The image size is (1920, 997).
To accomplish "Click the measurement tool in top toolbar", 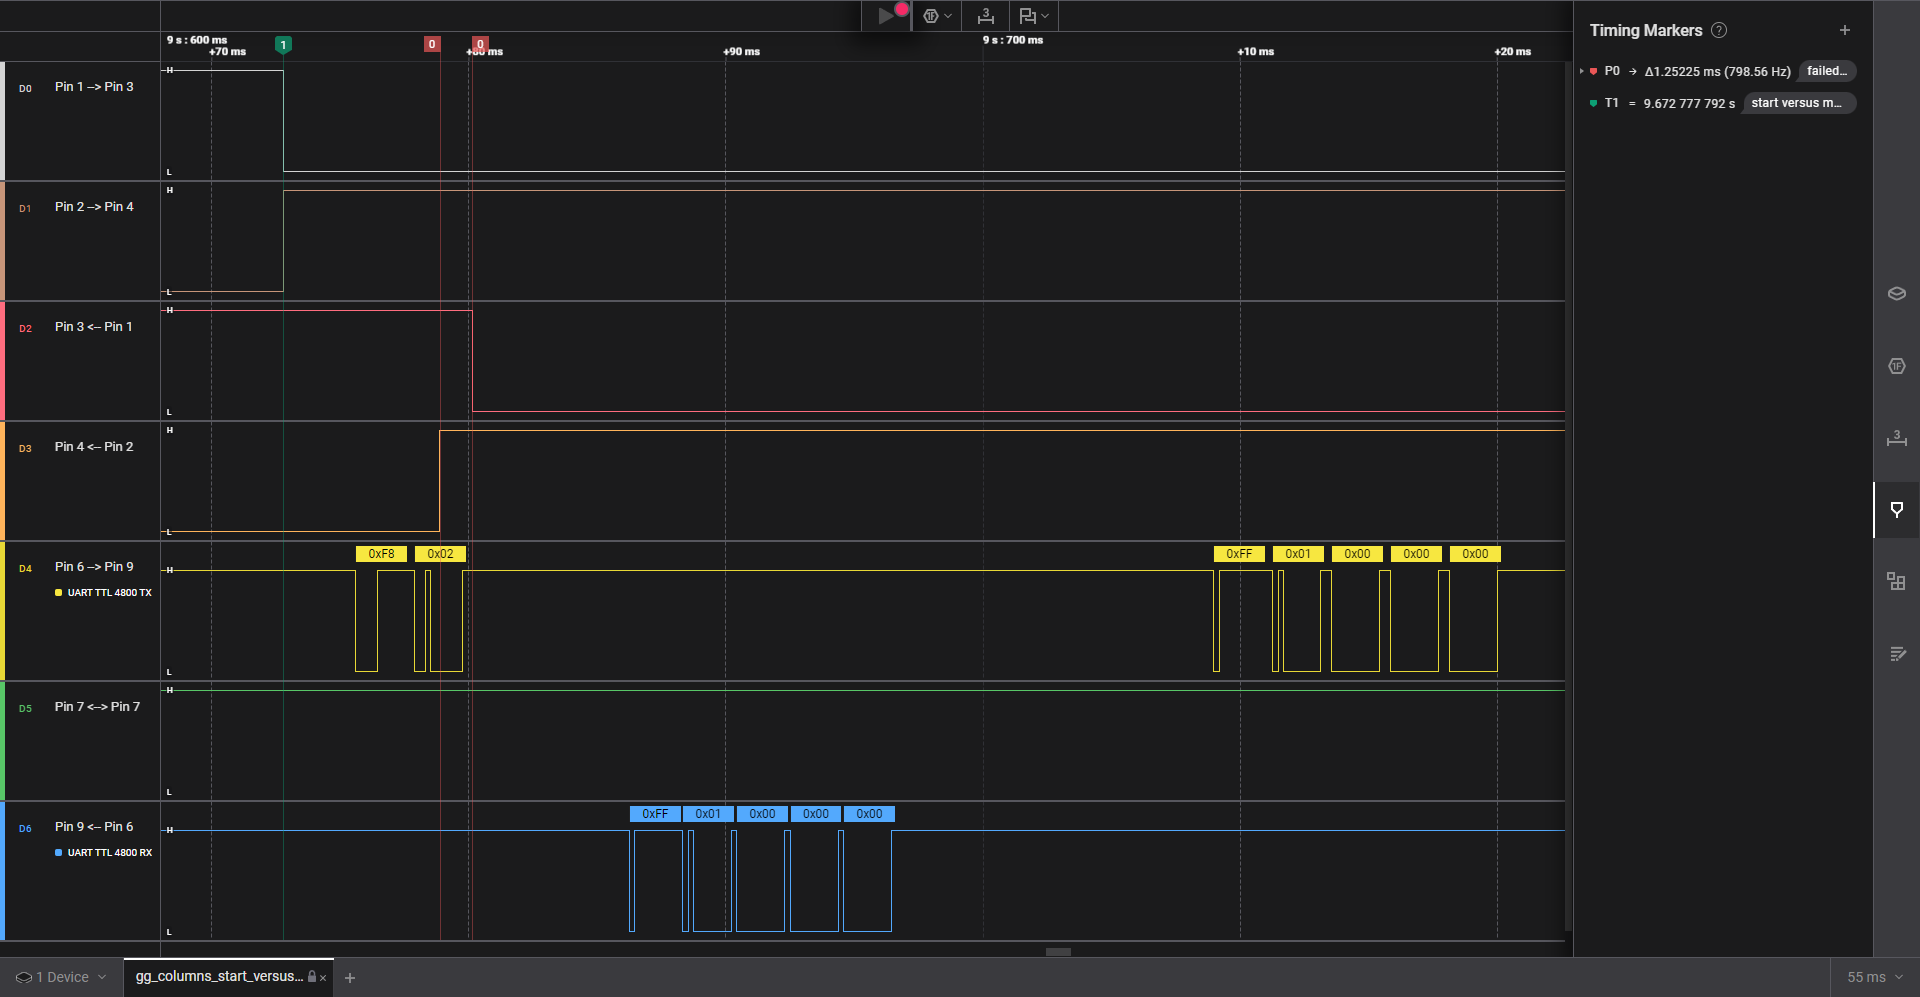I will tap(986, 16).
